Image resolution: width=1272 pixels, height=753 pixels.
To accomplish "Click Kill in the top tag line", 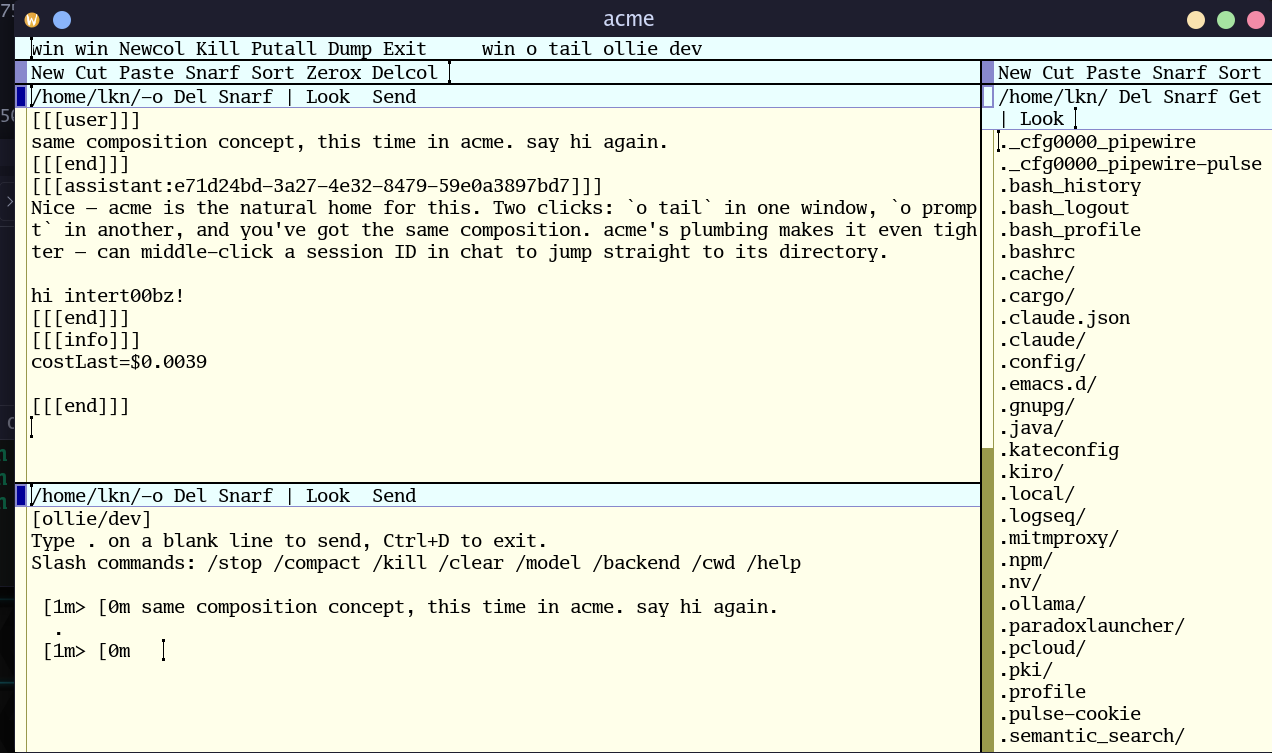I will [218, 49].
